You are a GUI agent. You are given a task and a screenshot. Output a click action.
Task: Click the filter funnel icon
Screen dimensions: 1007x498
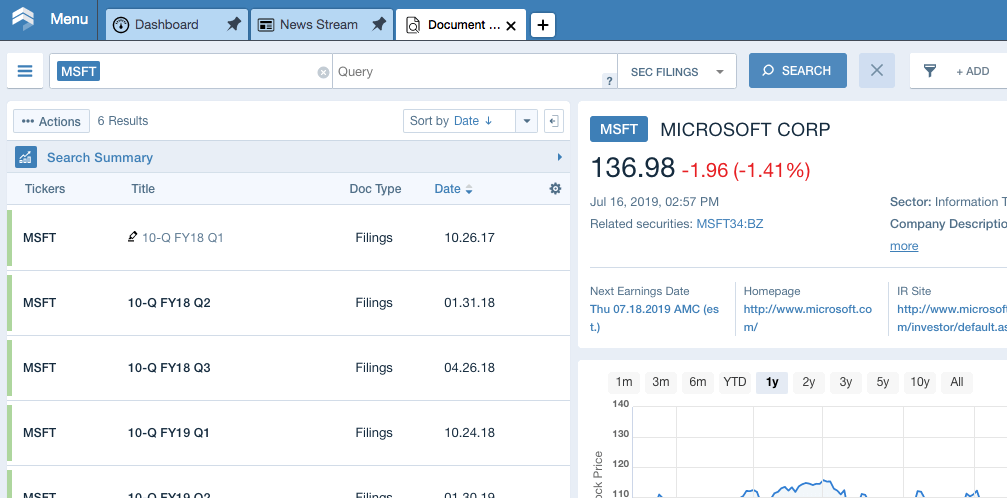pos(929,71)
